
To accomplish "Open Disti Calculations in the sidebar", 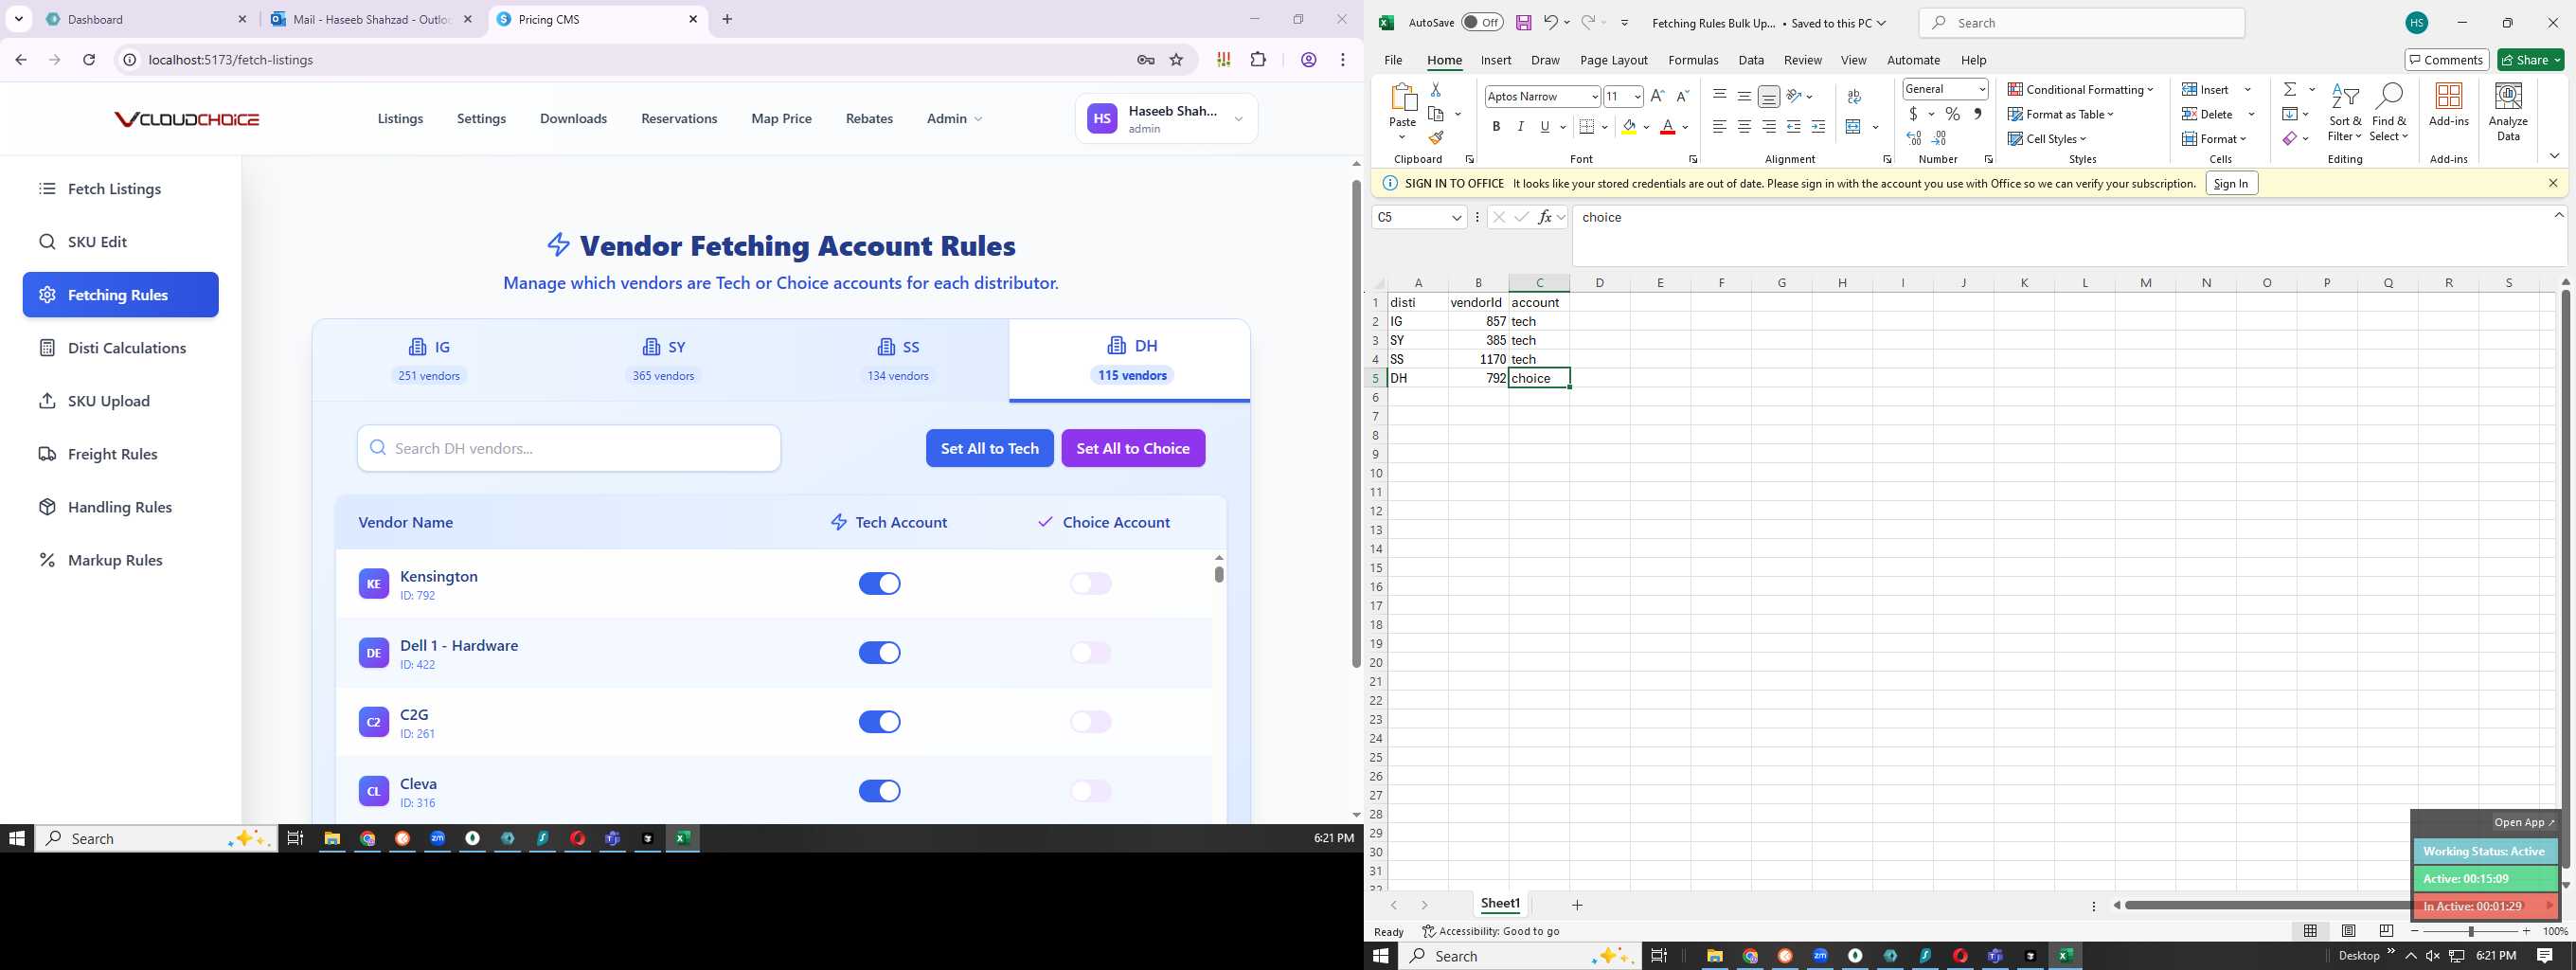I will [120, 348].
